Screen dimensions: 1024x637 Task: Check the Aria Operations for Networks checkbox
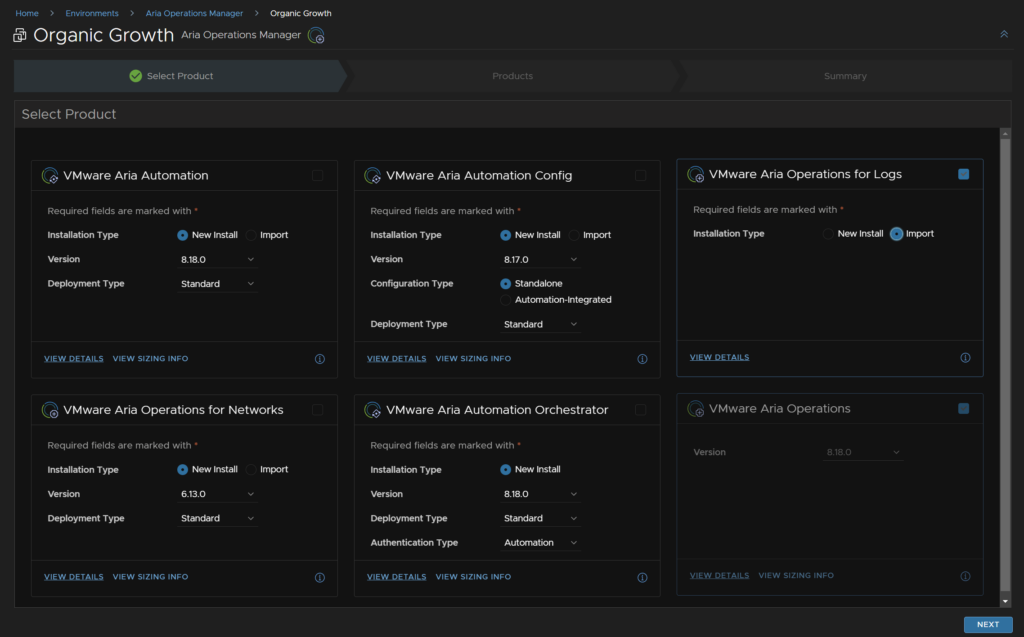click(317, 410)
